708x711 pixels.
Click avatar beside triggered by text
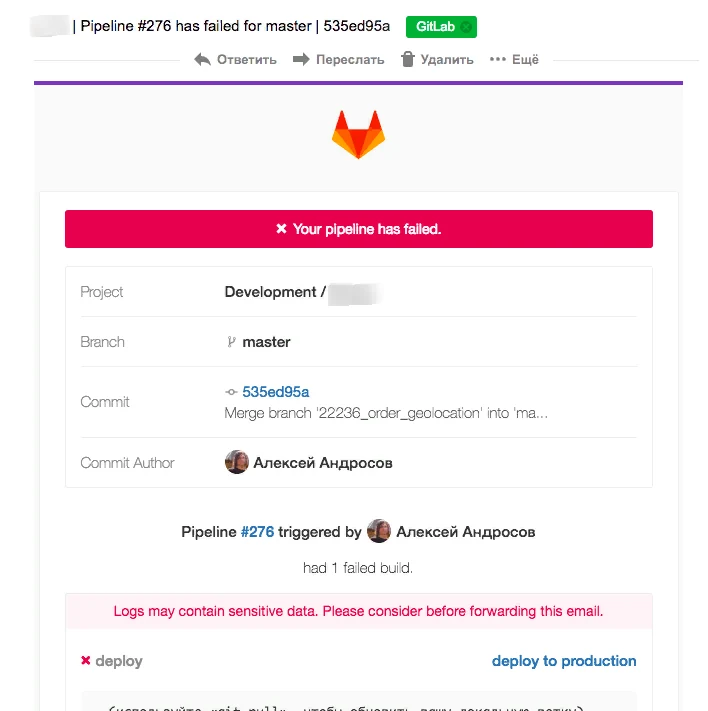379,531
